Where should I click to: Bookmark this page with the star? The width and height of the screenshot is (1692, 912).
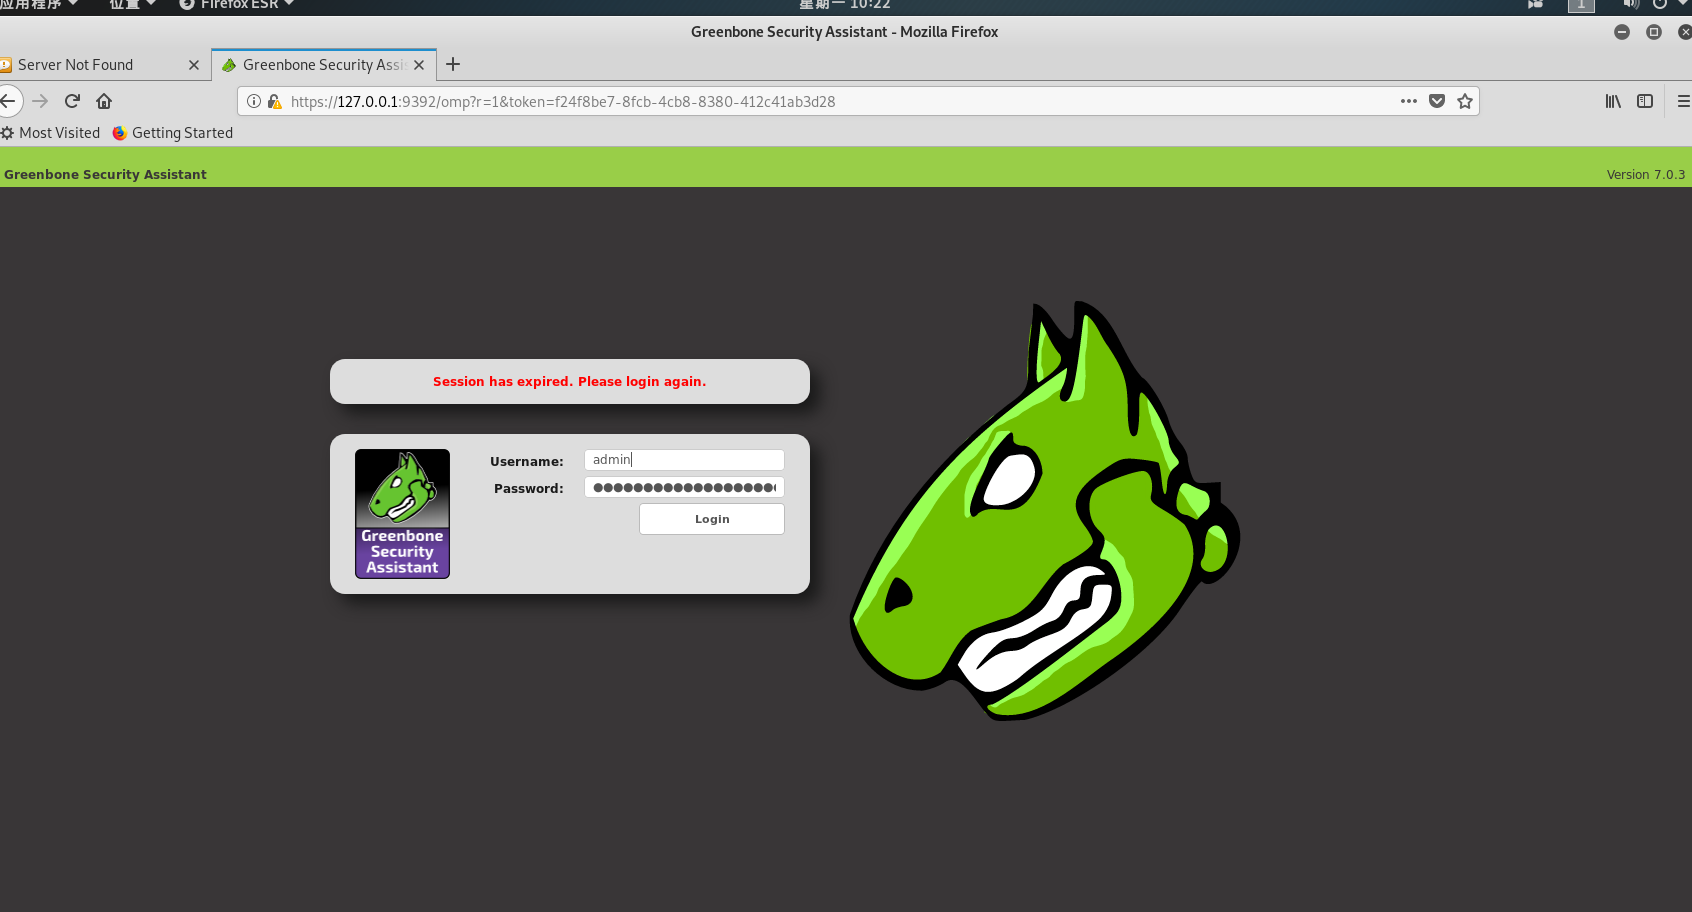[1465, 101]
